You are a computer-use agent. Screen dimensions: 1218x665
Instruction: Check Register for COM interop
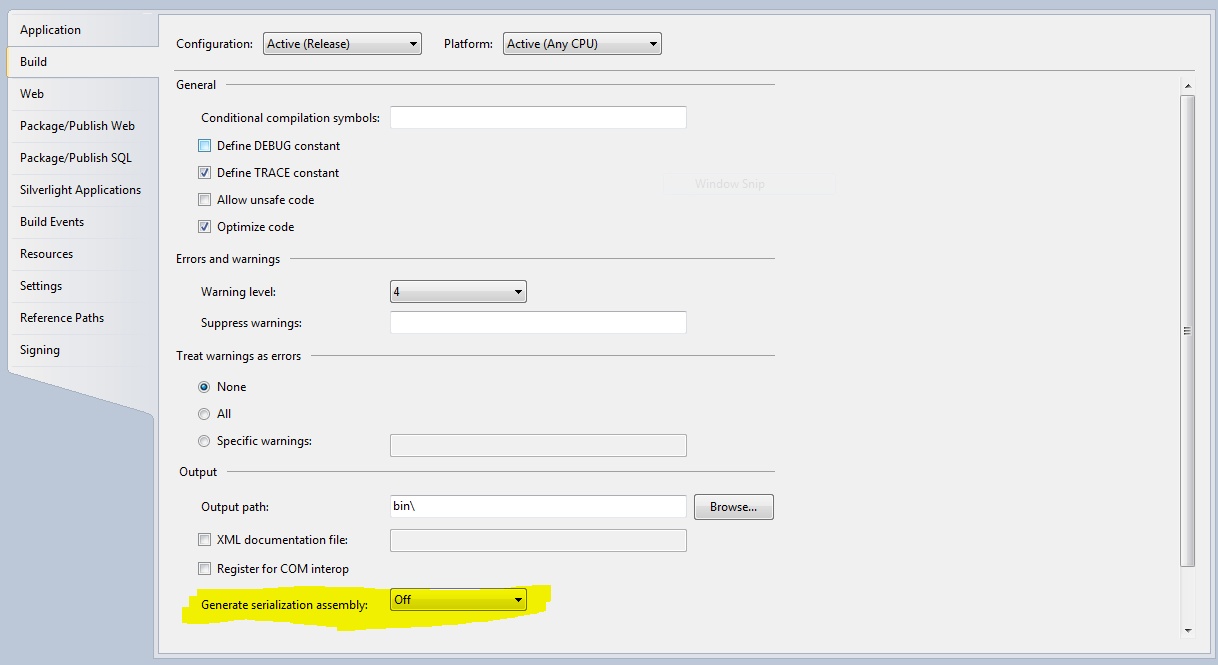tap(205, 569)
